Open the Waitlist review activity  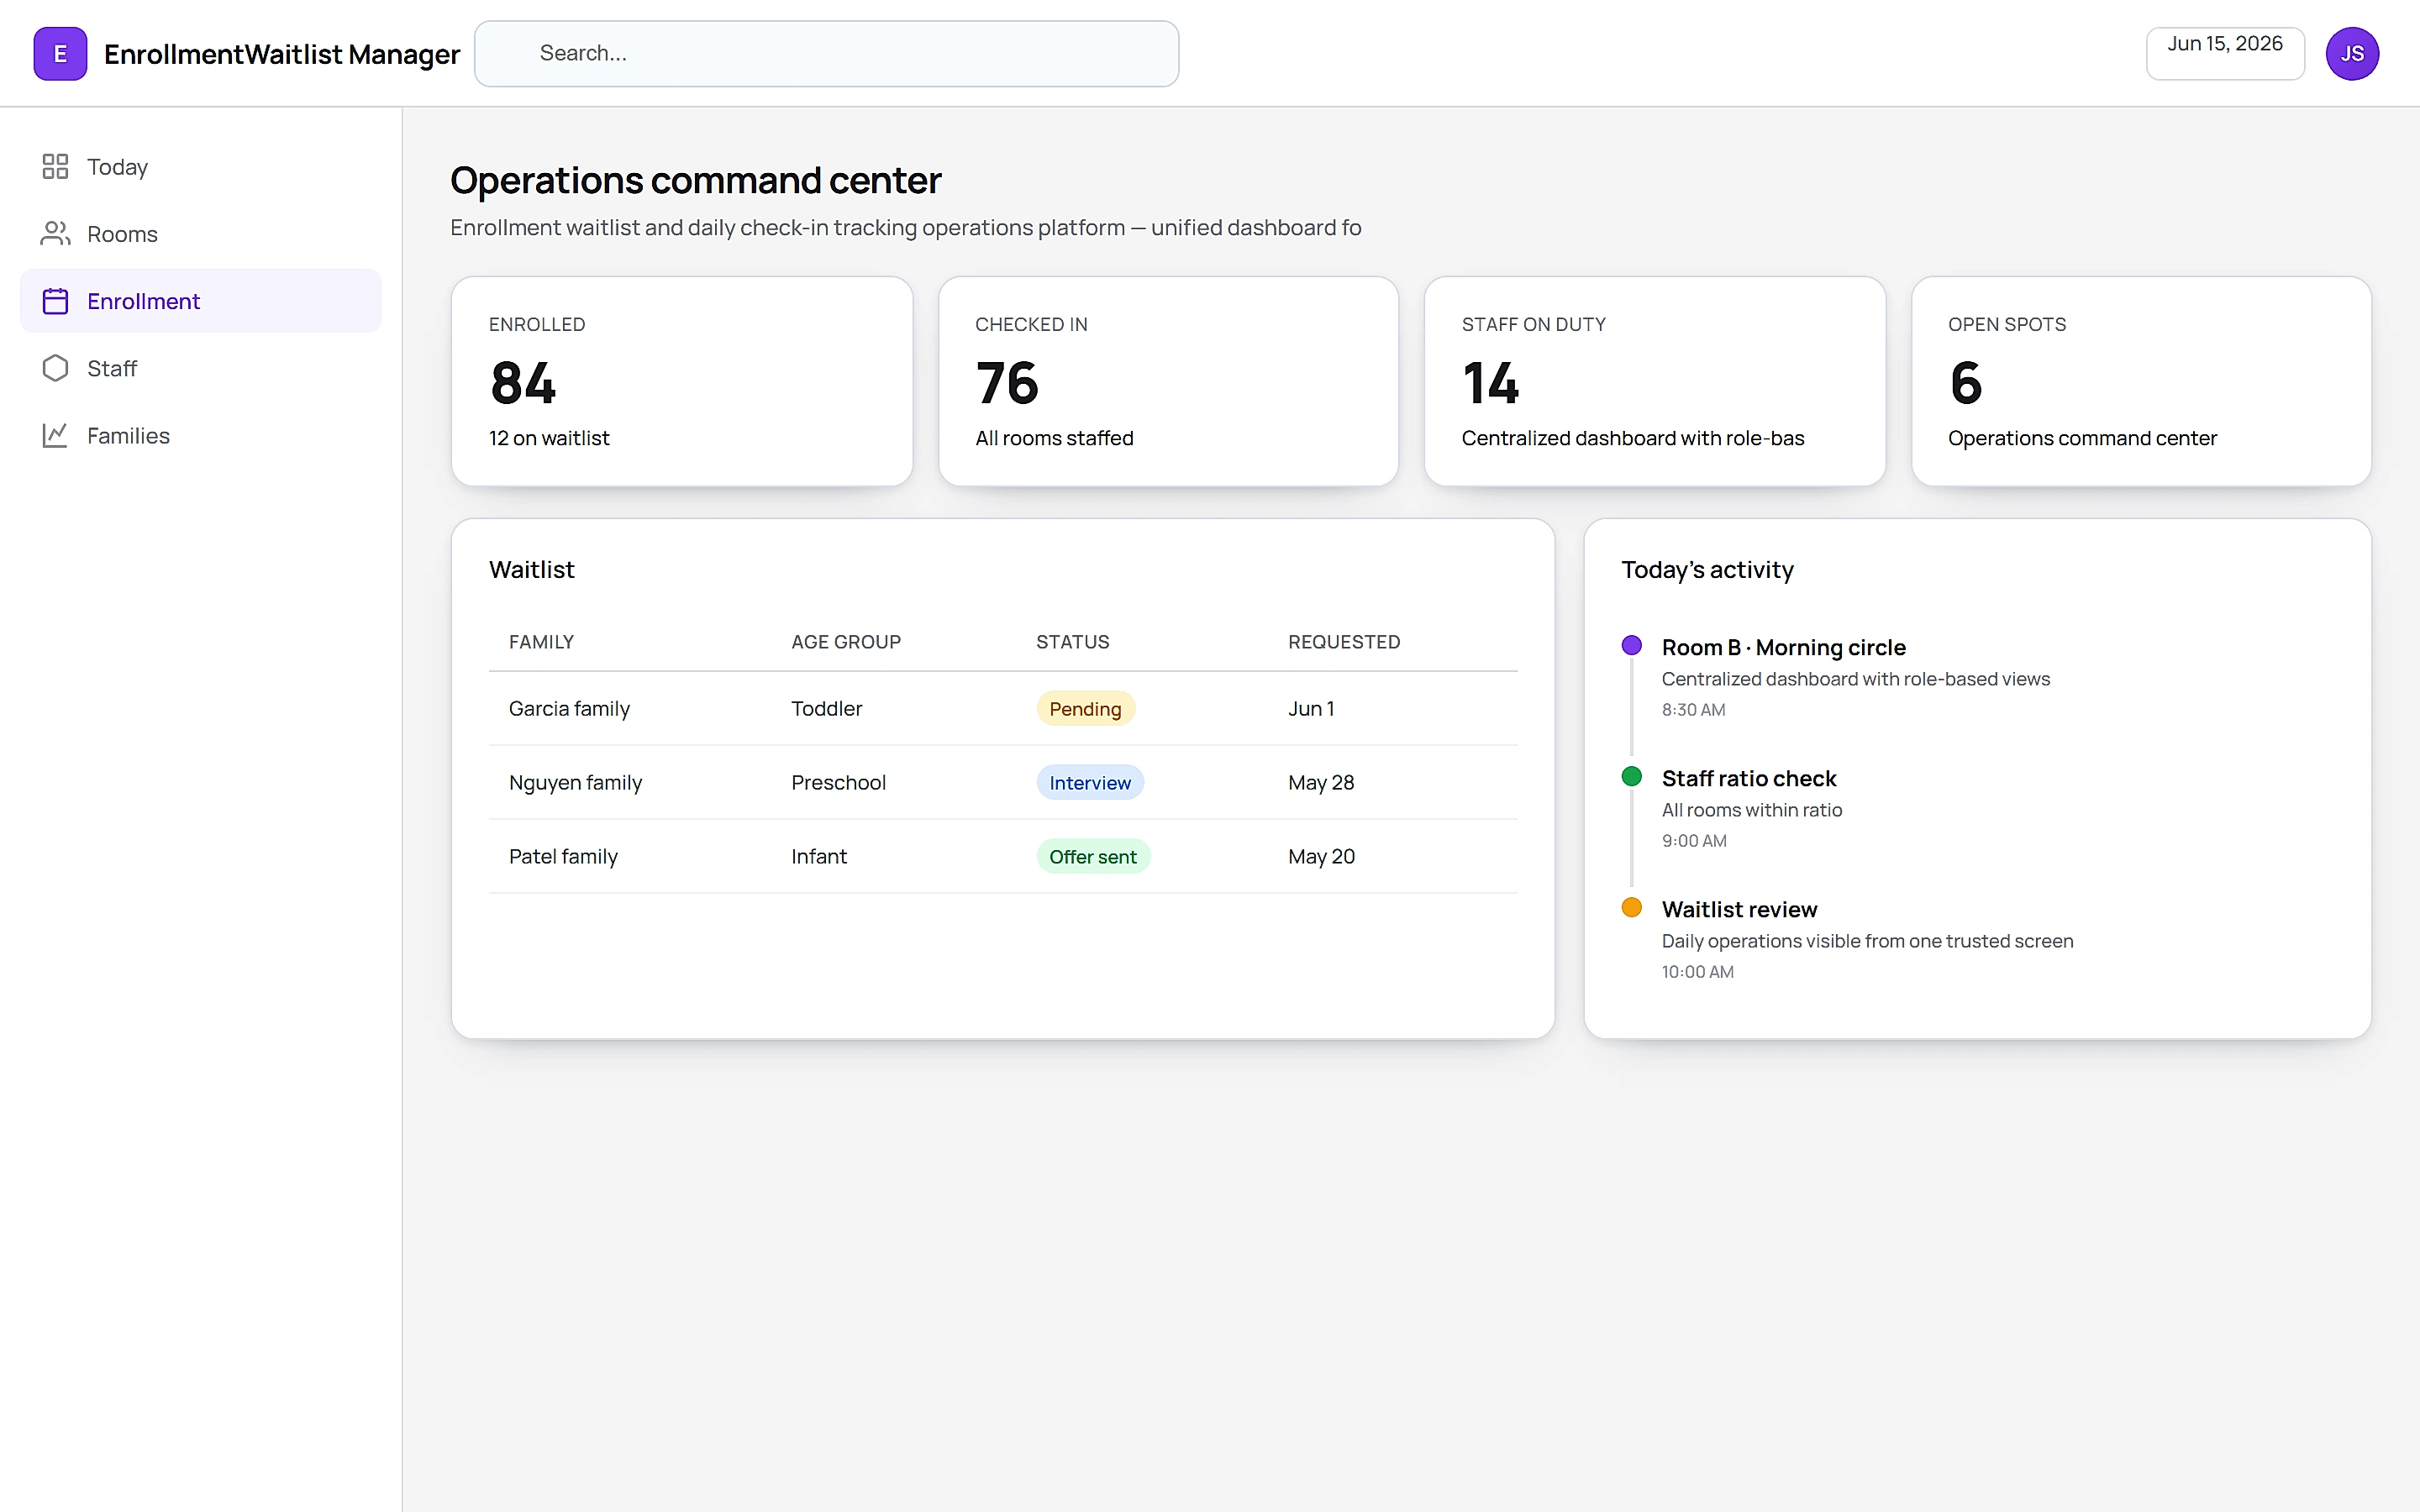coord(1739,909)
